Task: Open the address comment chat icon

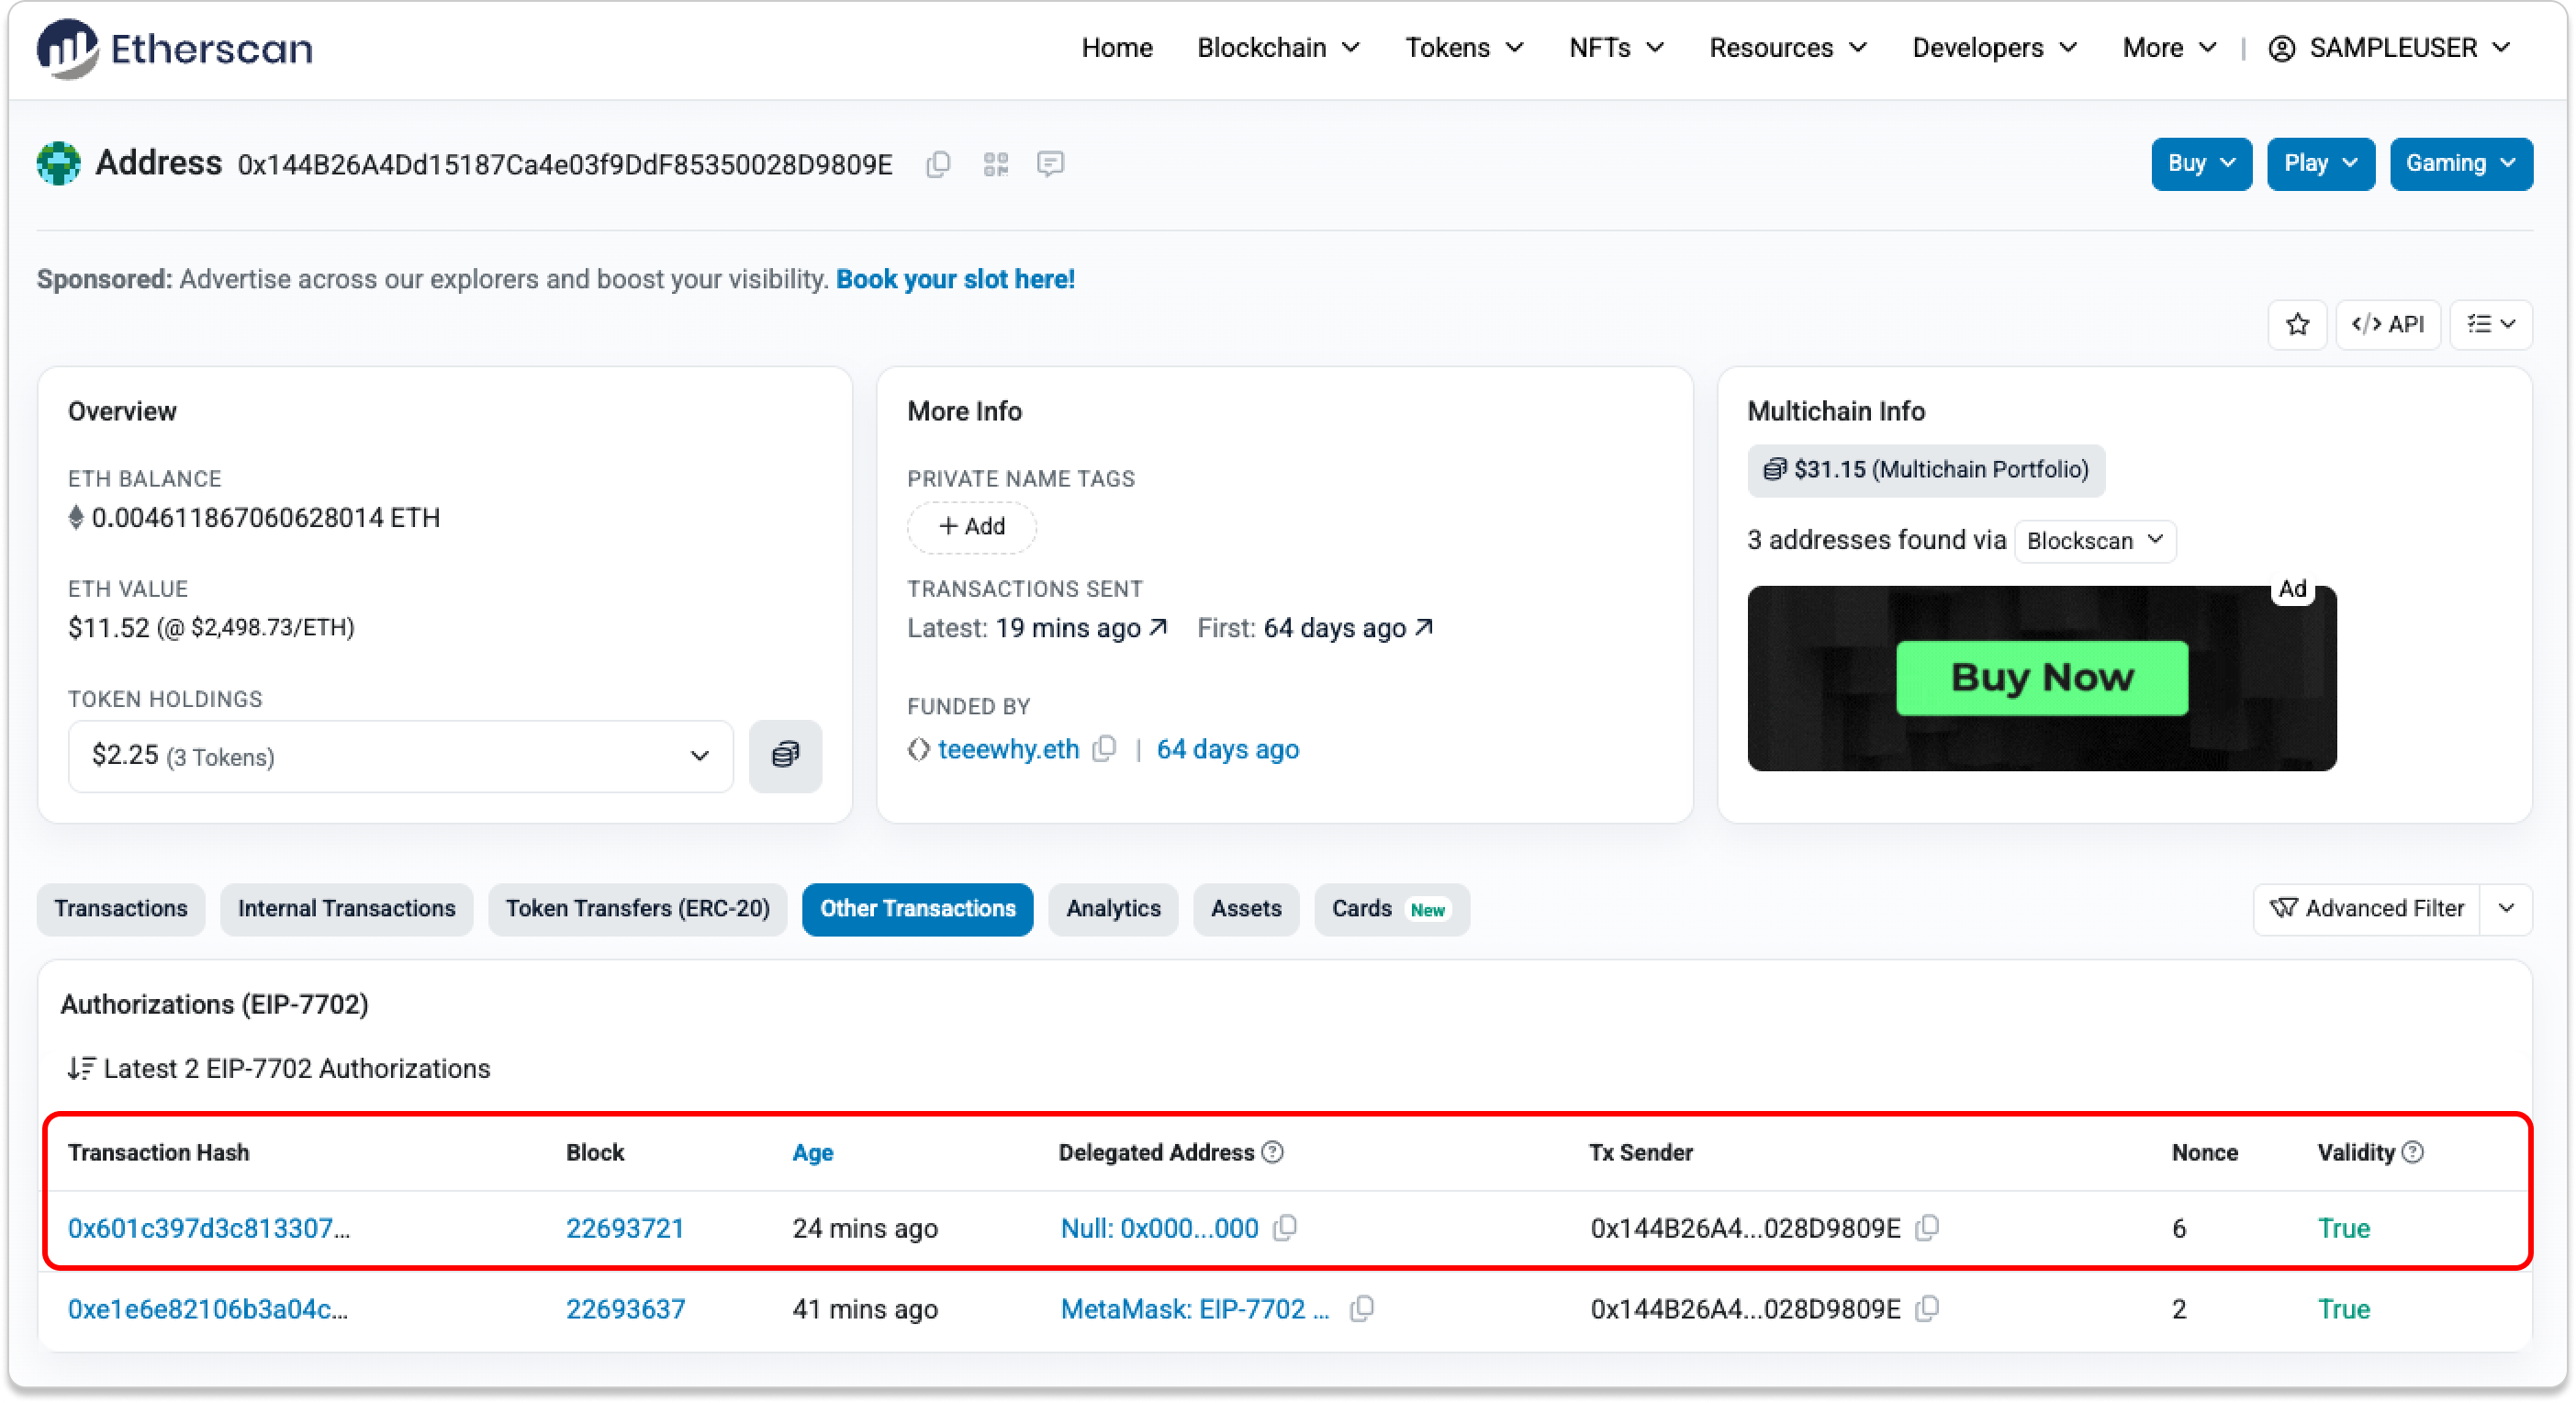Action: [x=1050, y=164]
